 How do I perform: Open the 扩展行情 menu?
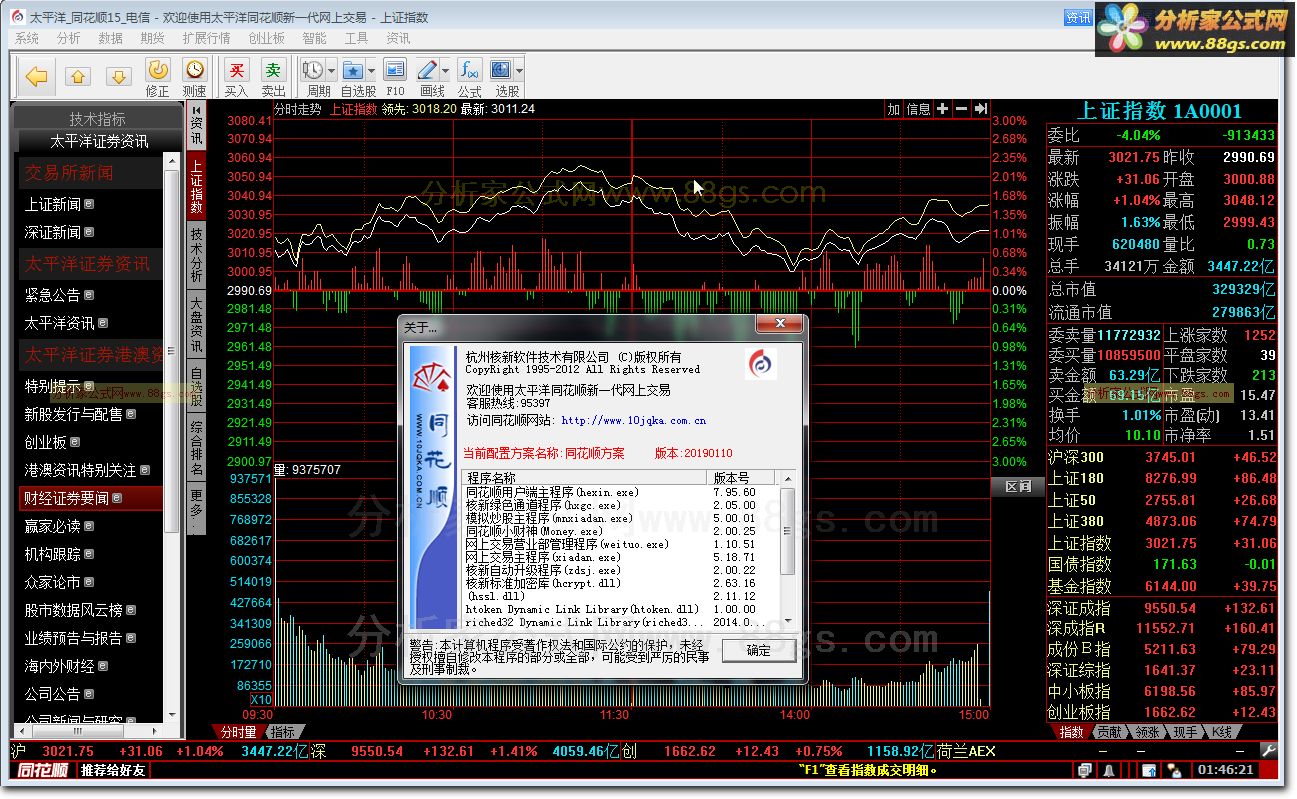(x=206, y=38)
